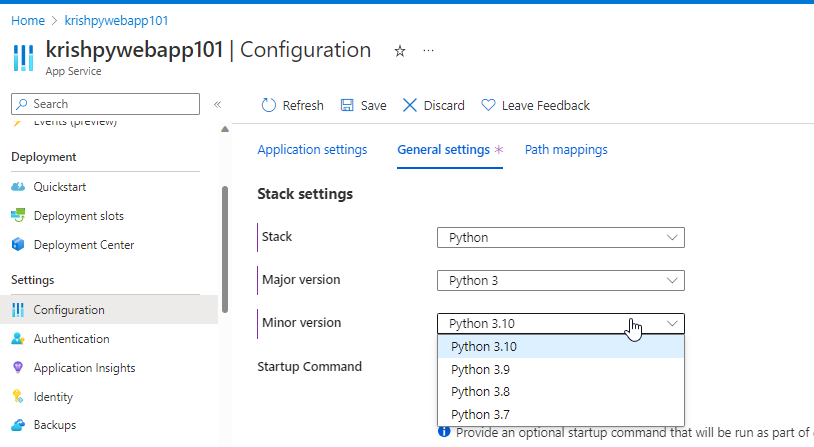The width and height of the screenshot is (814, 447).
Task: Click the App Service icon beside the title
Action: (x=23, y=58)
